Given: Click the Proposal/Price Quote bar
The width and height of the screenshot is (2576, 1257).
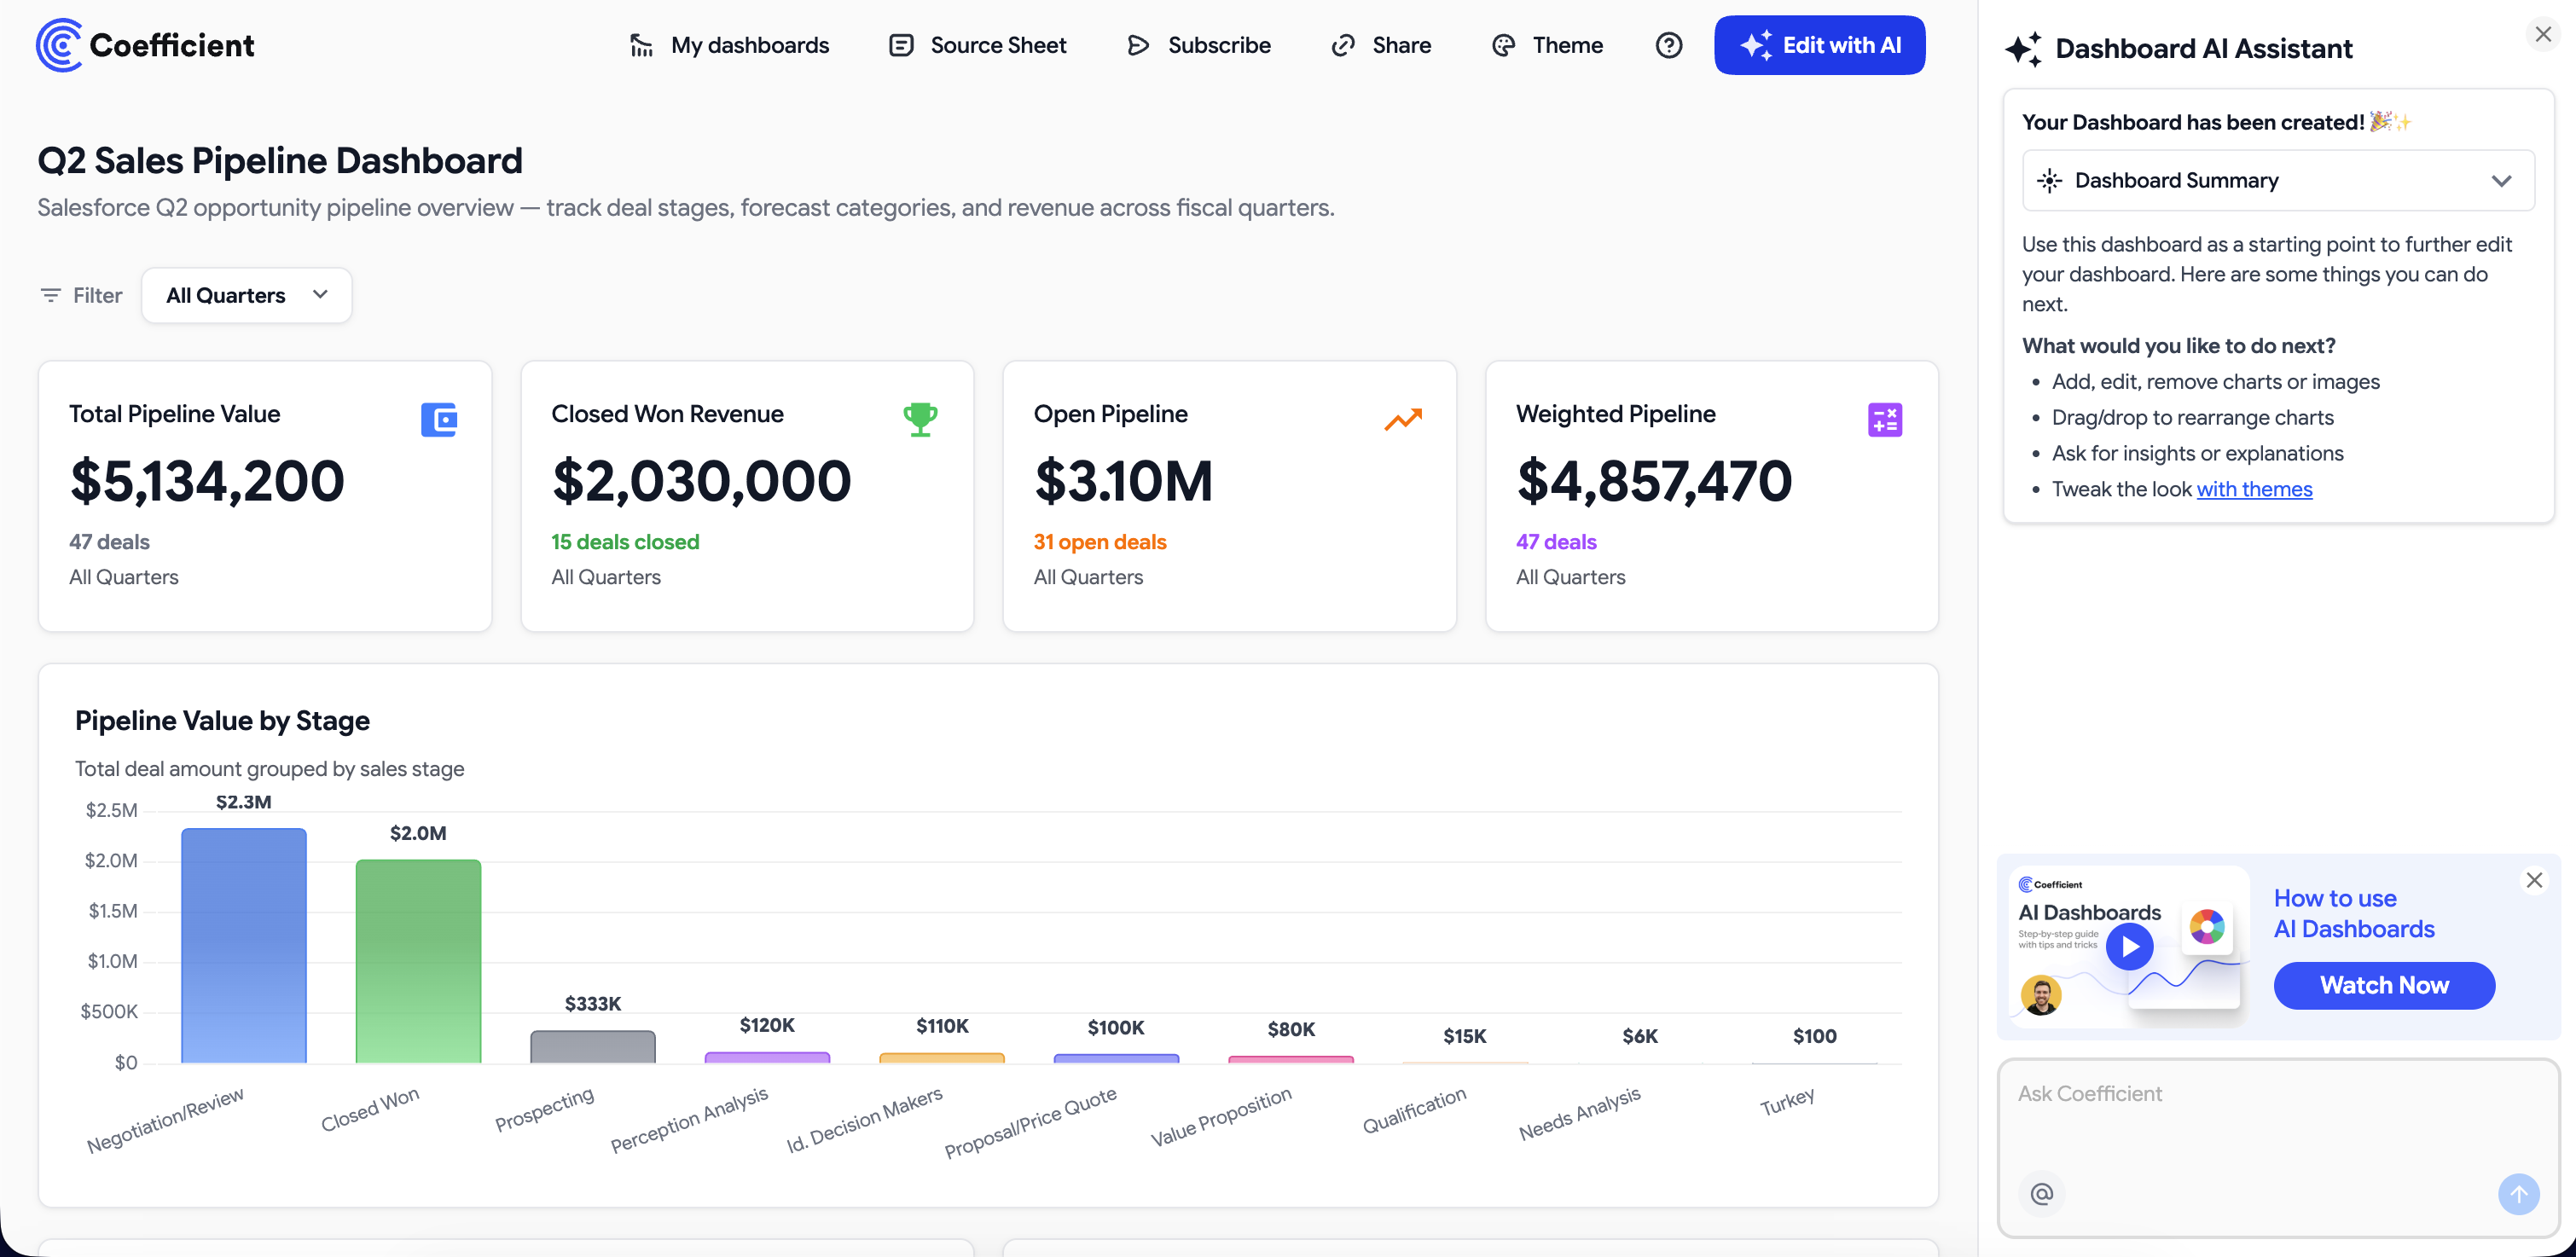Looking at the screenshot, I should tap(1116, 1058).
